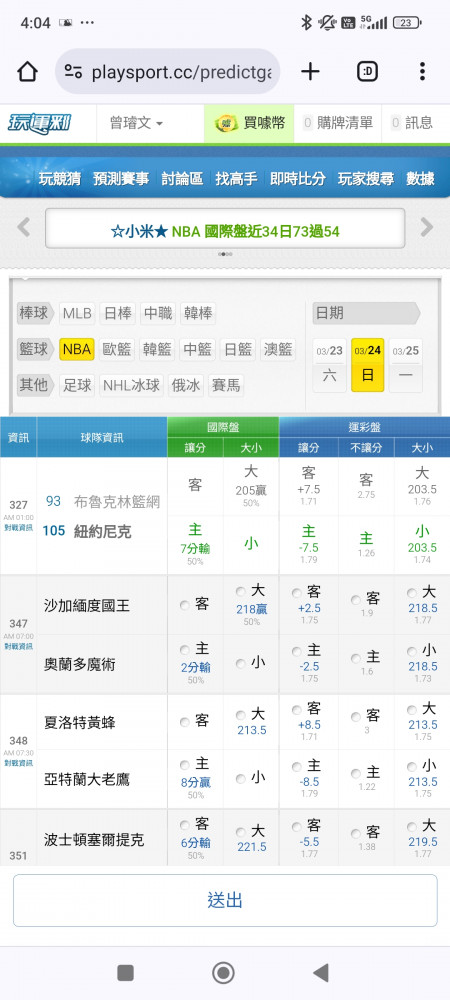Tap the browser home icon

27,71
